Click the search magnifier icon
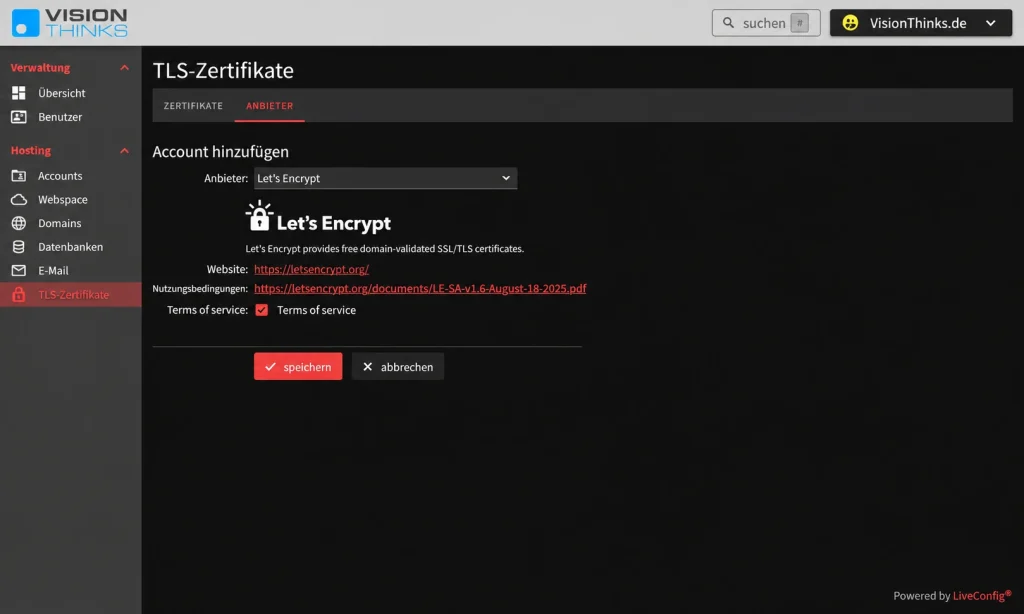Viewport: 1024px width, 614px height. point(728,23)
